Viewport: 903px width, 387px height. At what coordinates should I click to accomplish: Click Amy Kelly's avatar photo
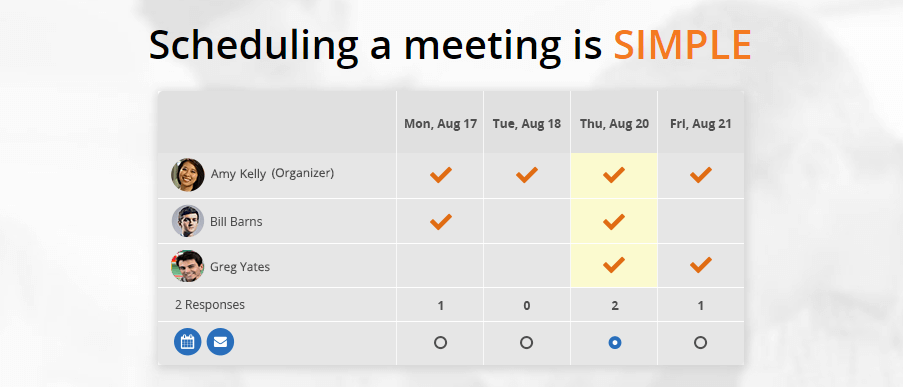tap(188, 174)
